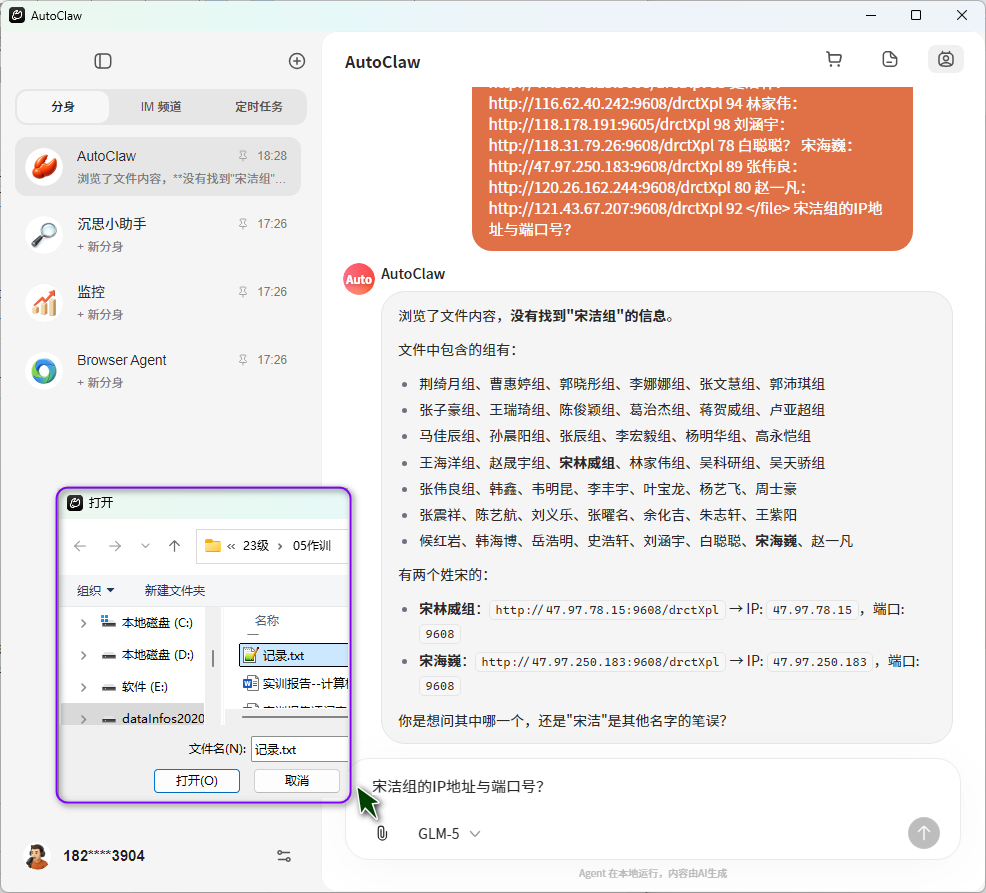
Task: Click the red lobster AutoClaw avatar
Action: click(x=44, y=167)
